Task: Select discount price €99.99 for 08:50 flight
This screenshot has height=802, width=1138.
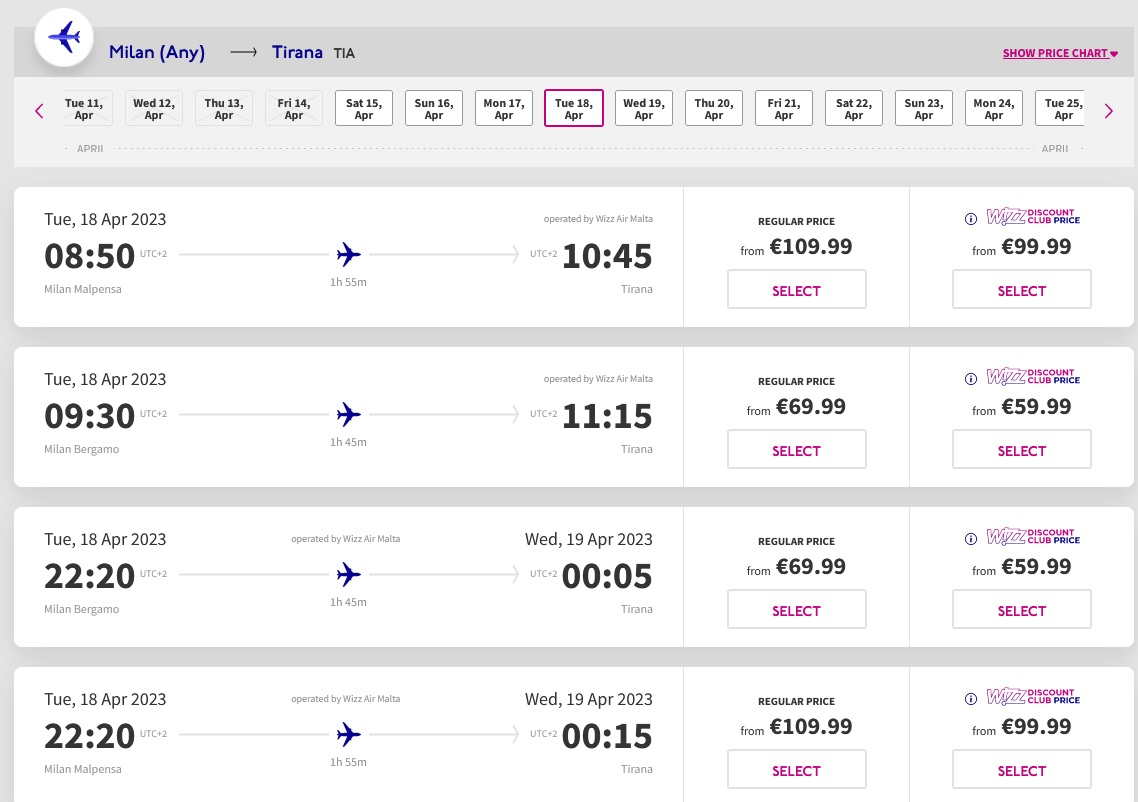Action: click(1021, 291)
